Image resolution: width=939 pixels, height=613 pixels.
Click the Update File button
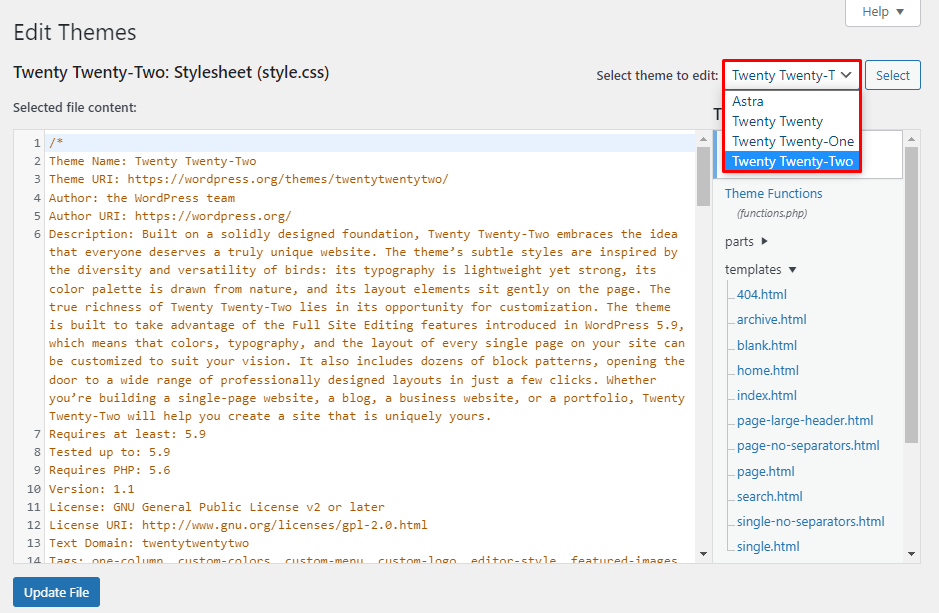point(55,591)
